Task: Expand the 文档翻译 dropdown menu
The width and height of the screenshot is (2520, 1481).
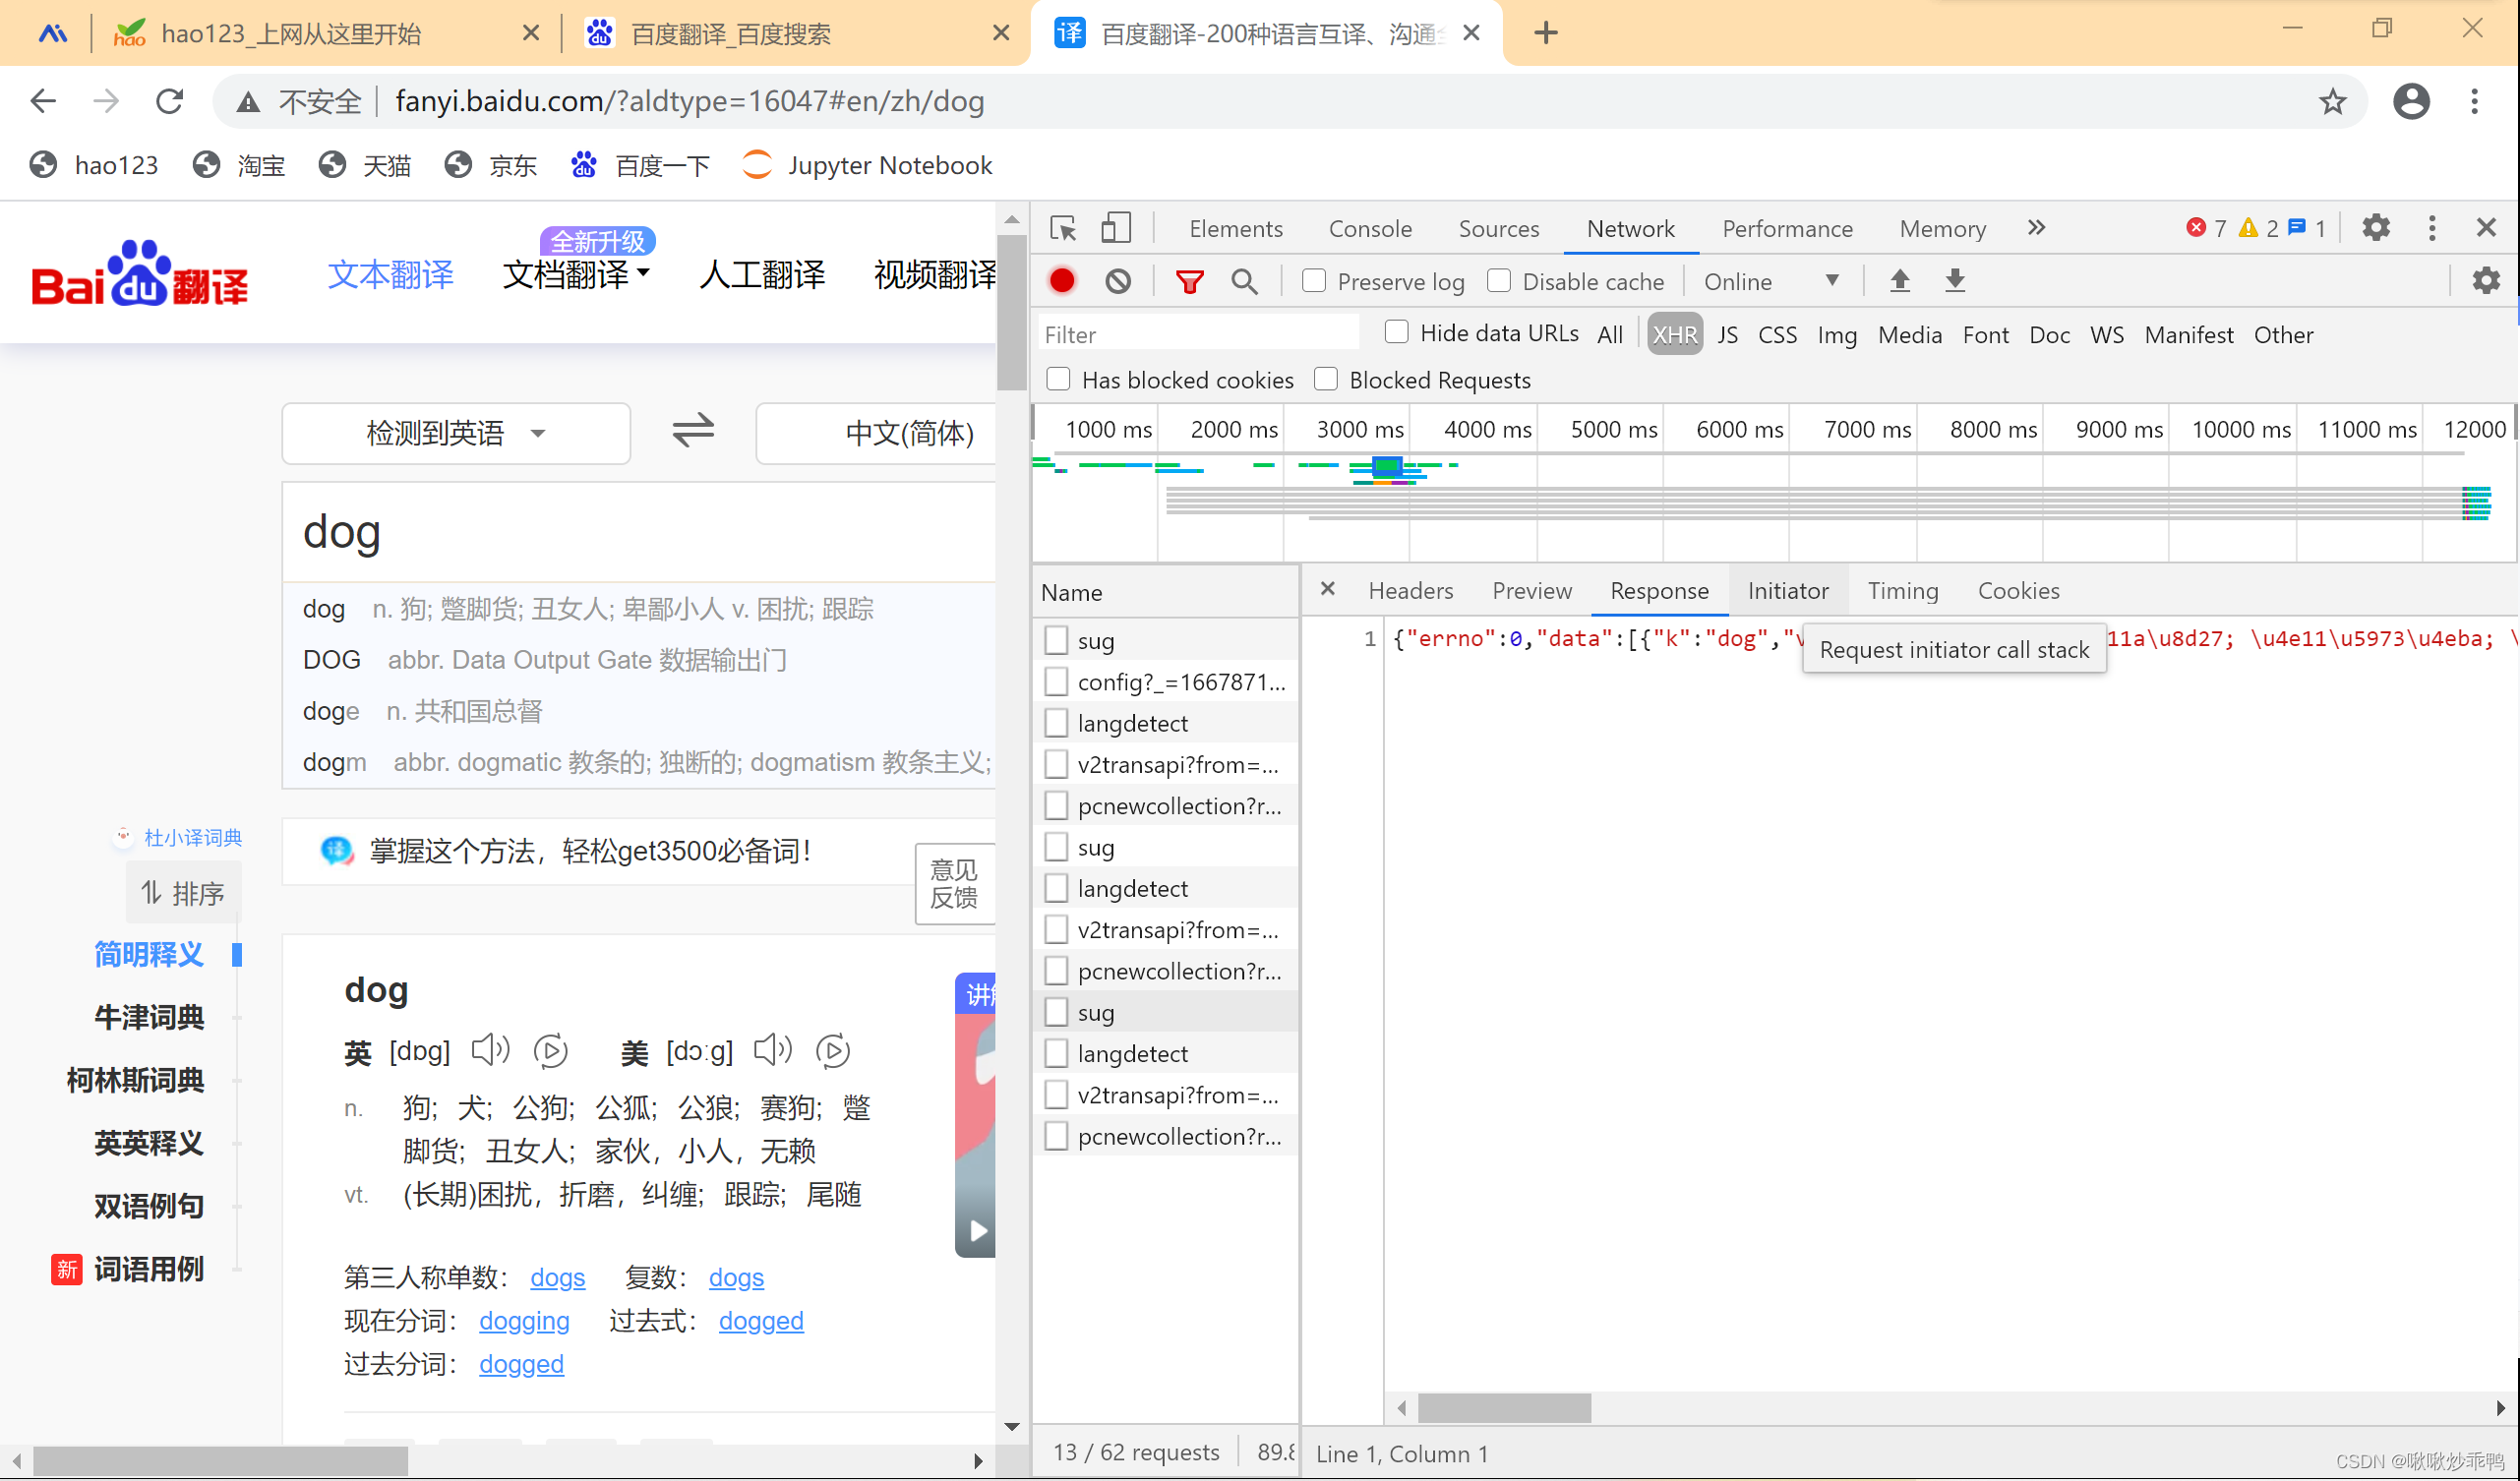Action: (x=577, y=274)
